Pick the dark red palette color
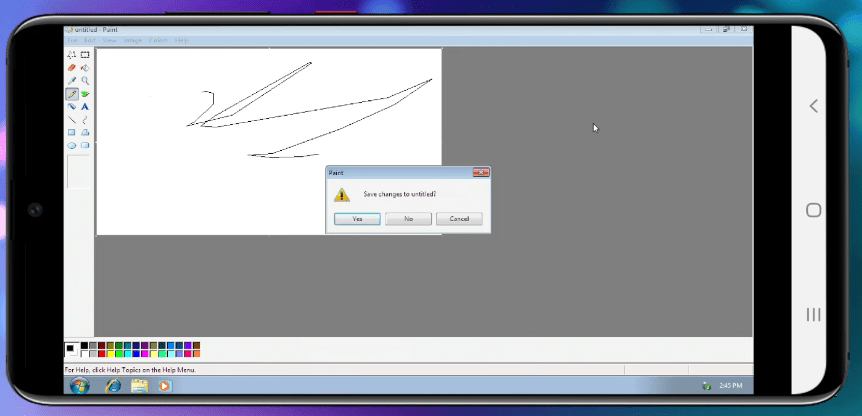This screenshot has width=862, height=416. [101, 346]
